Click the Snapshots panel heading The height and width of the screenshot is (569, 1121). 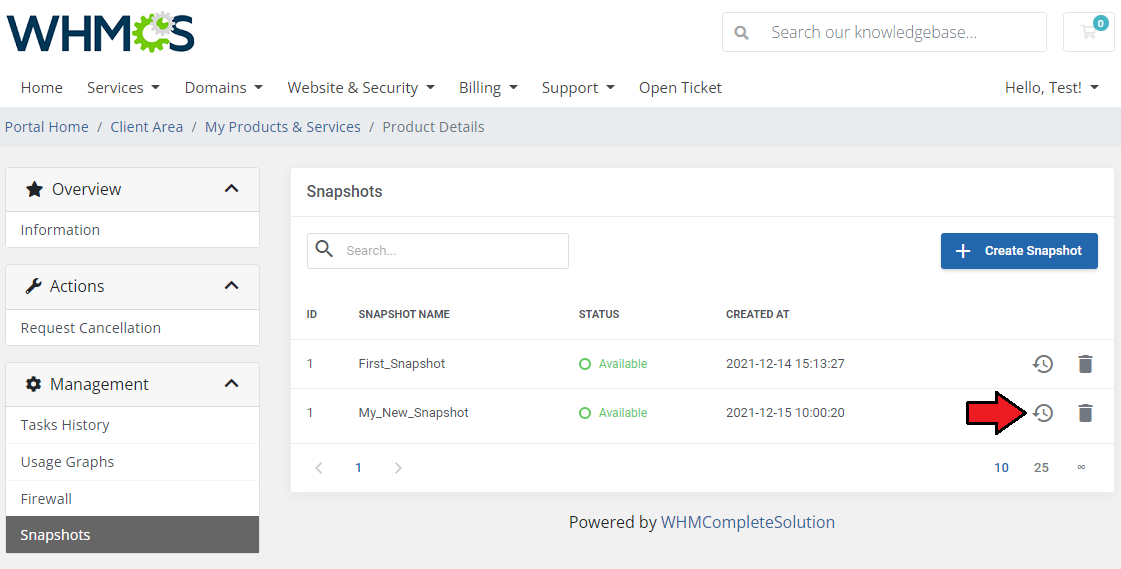point(345,192)
